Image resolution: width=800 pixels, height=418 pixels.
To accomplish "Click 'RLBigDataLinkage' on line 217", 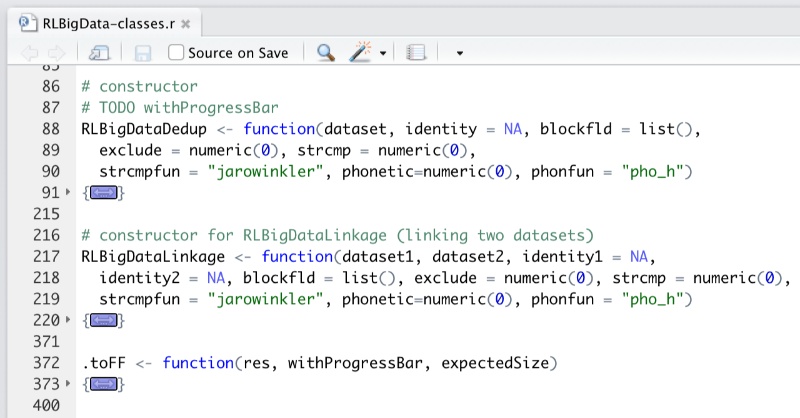I will coord(153,257).
